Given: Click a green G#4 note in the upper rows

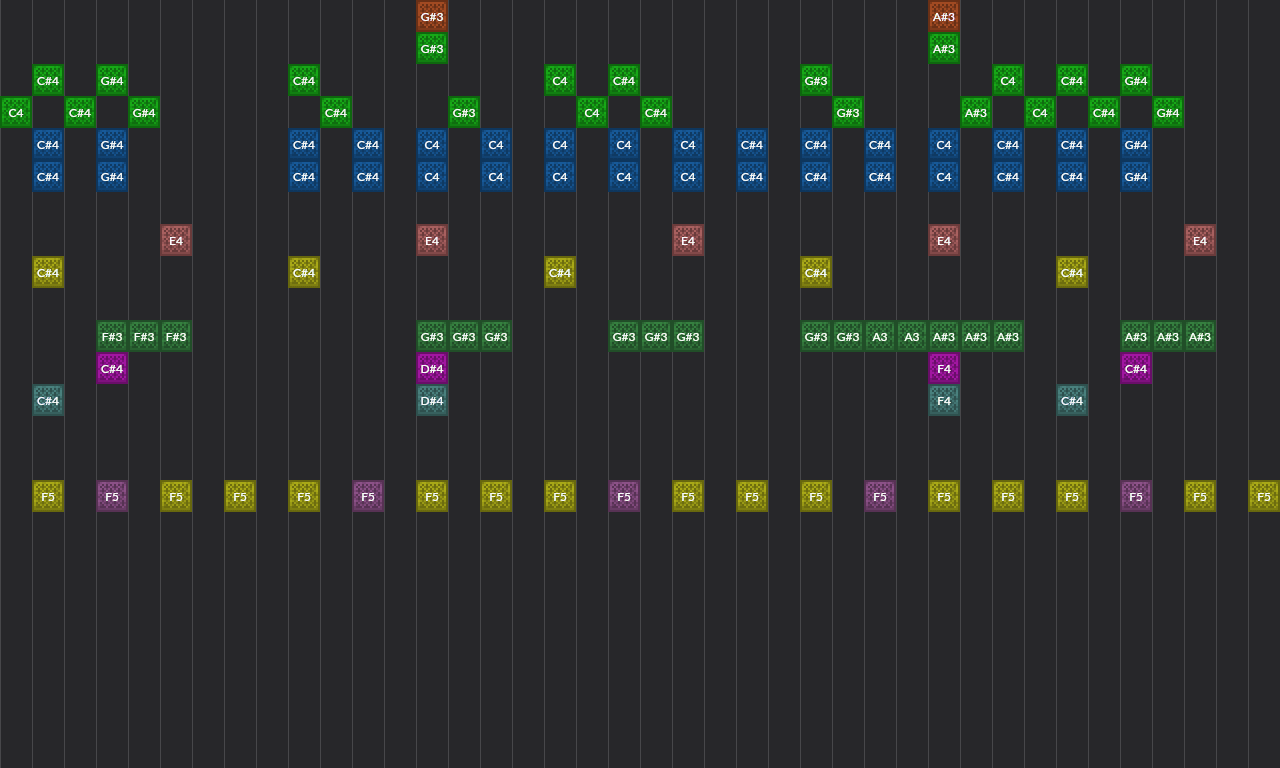Looking at the screenshot, I should (111, 80).
